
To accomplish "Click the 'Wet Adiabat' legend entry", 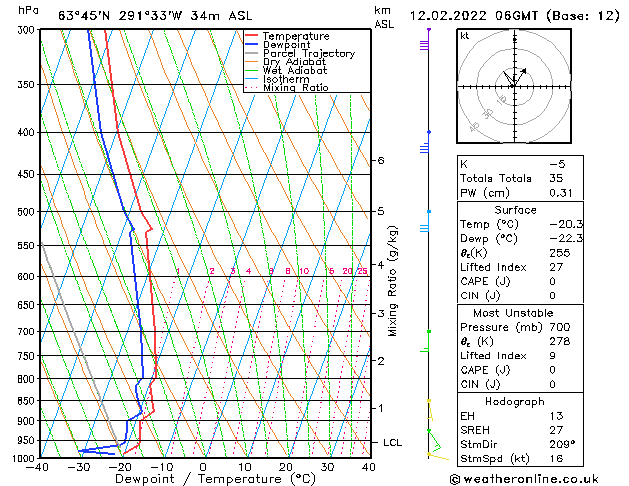I will [295, 70].
